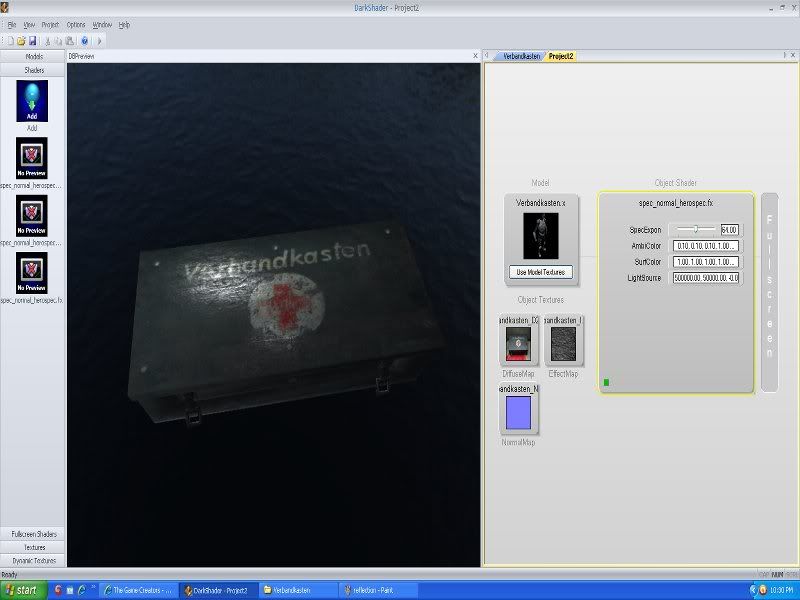Viewport: 800px width, 600px height.
Task: Click the Paste toolbar icon
Action: (70, 41)
